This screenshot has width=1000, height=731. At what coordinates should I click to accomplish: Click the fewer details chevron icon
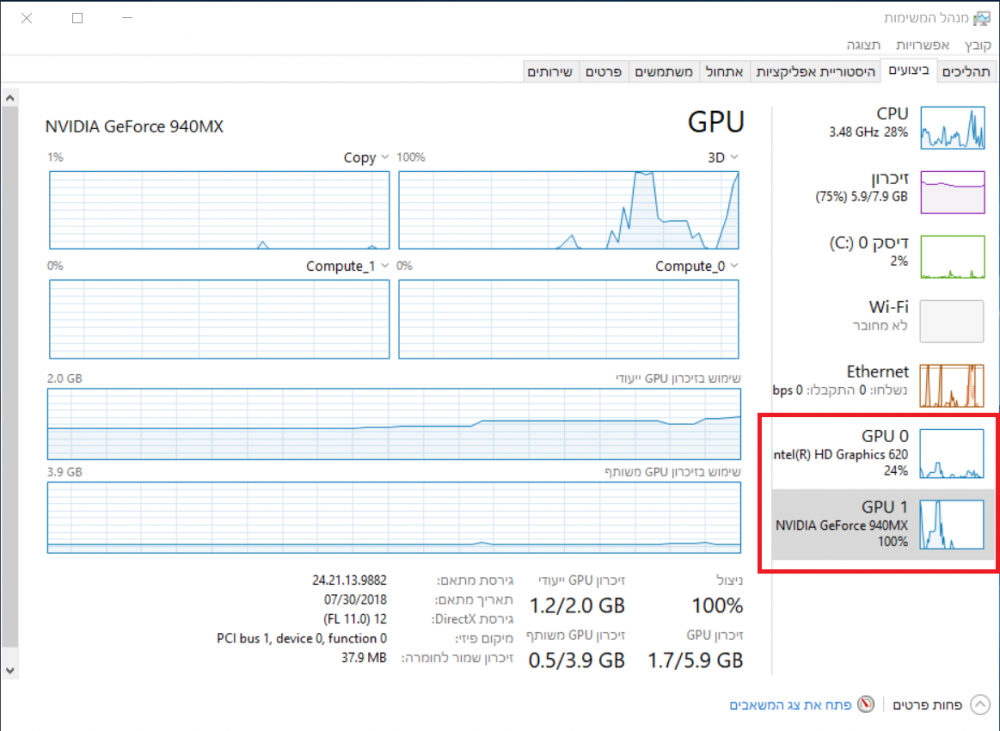point(980,705)
